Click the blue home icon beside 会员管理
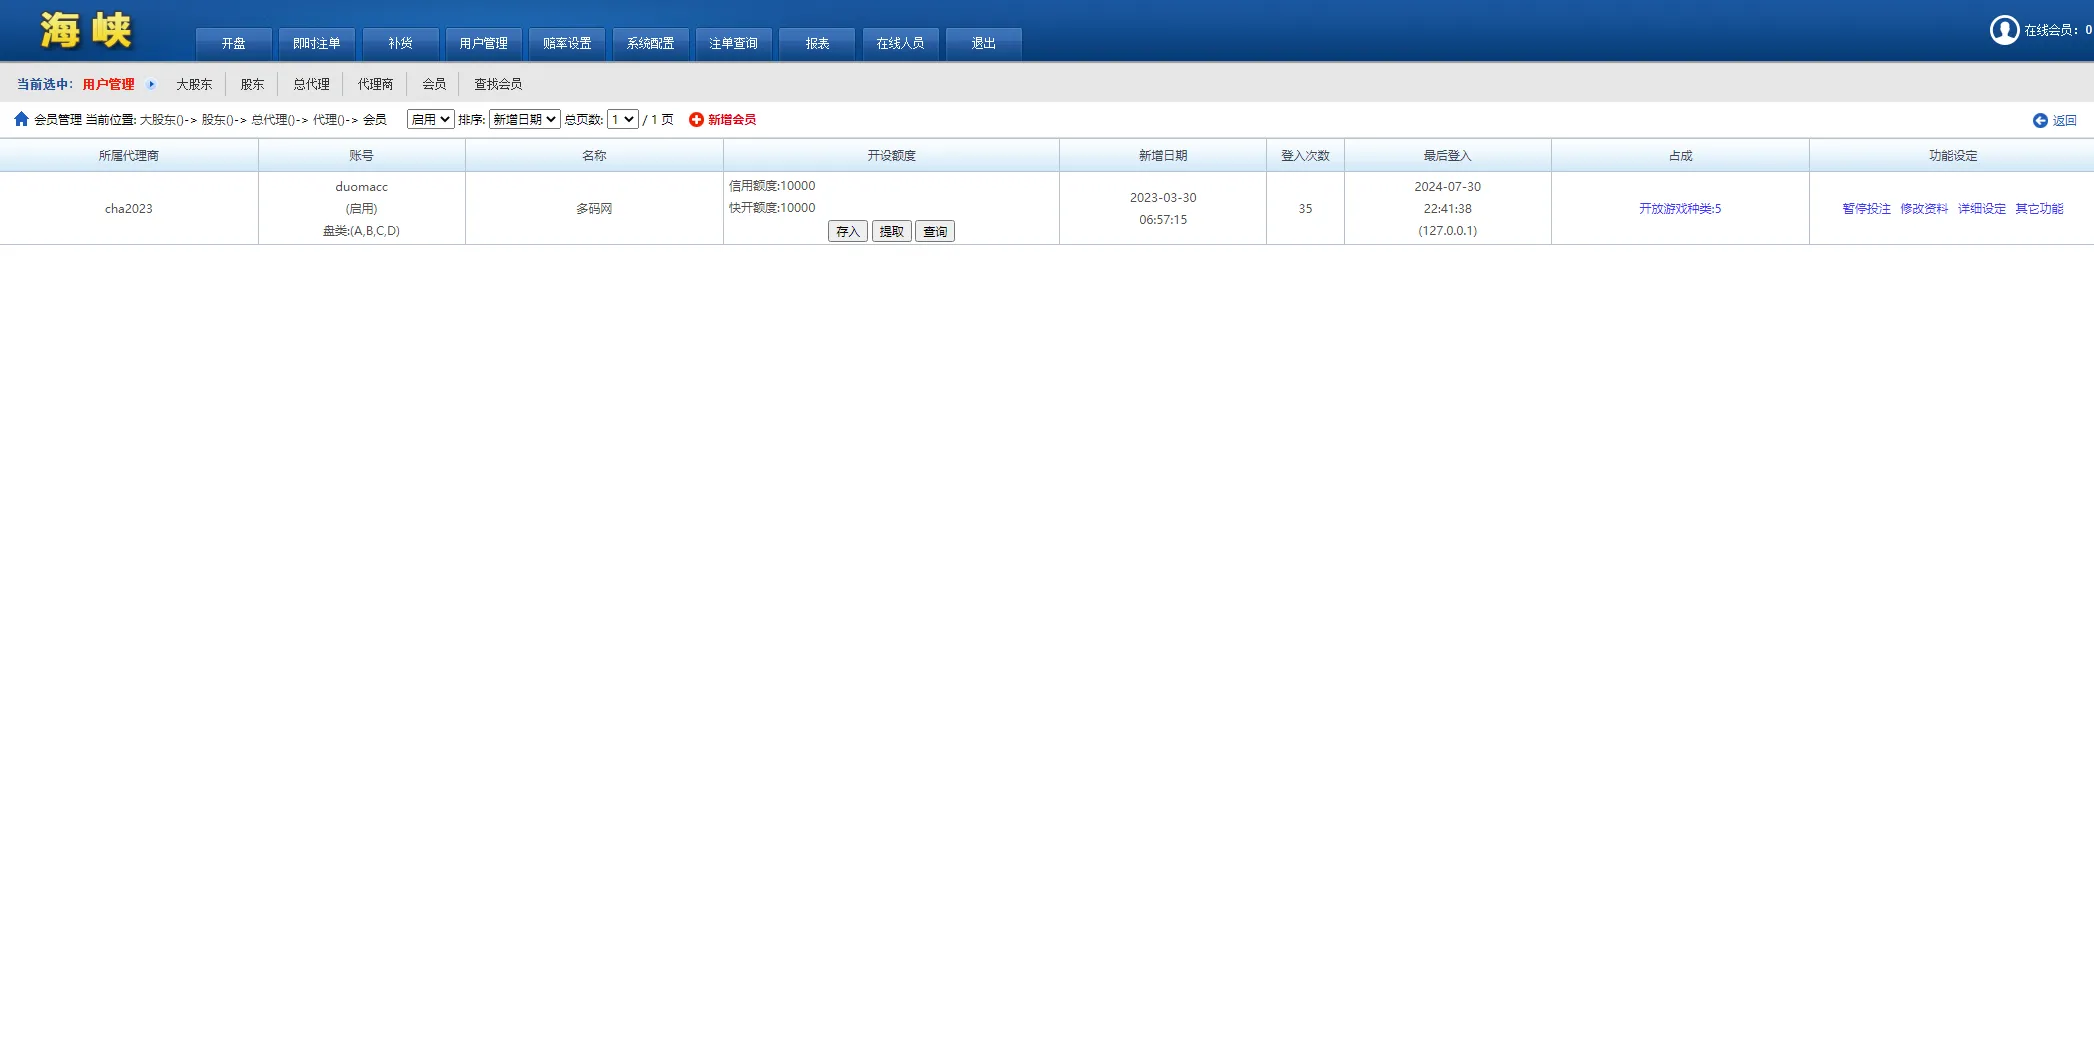 (21, 119)
